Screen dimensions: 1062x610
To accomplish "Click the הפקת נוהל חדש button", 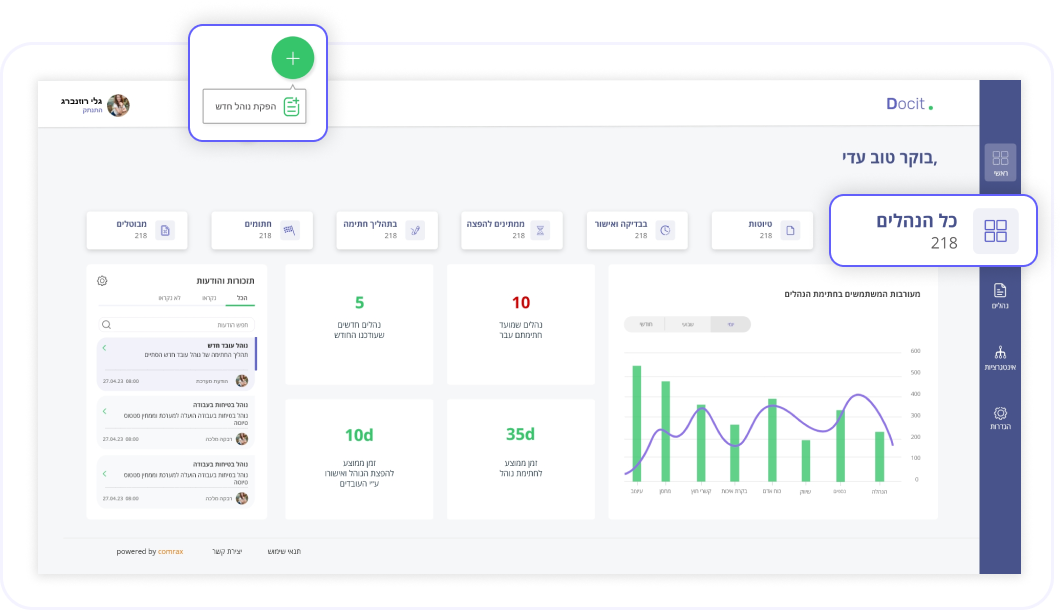I will 254,106.
